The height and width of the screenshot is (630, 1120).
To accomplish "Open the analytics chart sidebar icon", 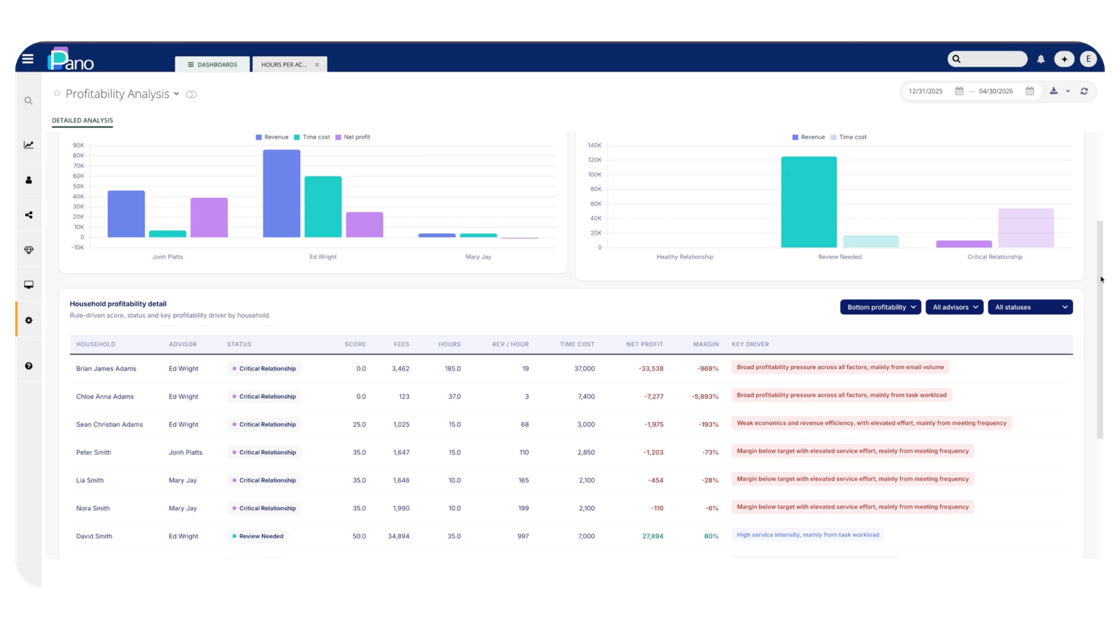I will click(29, 145).
